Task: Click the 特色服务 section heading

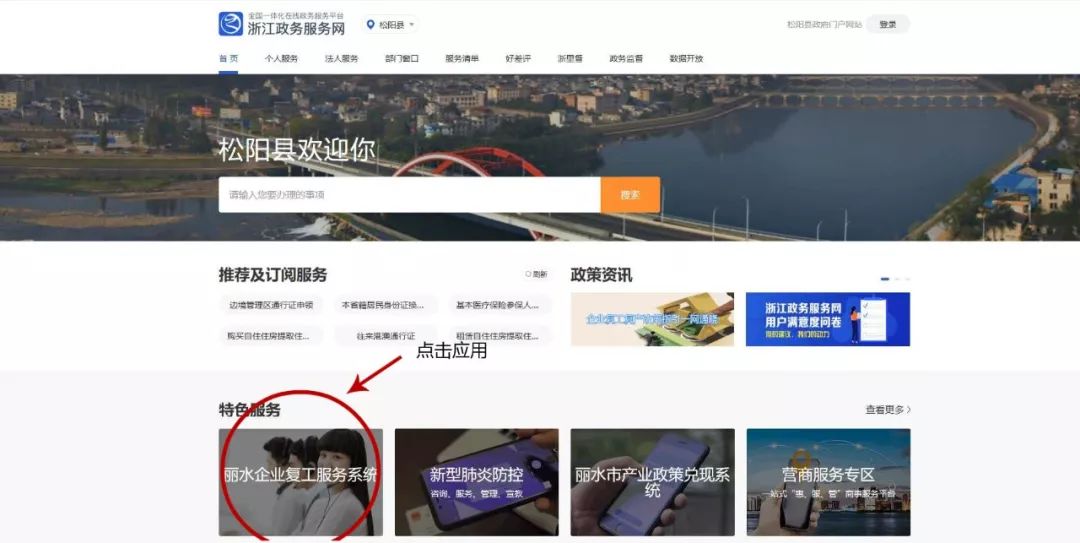Action: 249,410
